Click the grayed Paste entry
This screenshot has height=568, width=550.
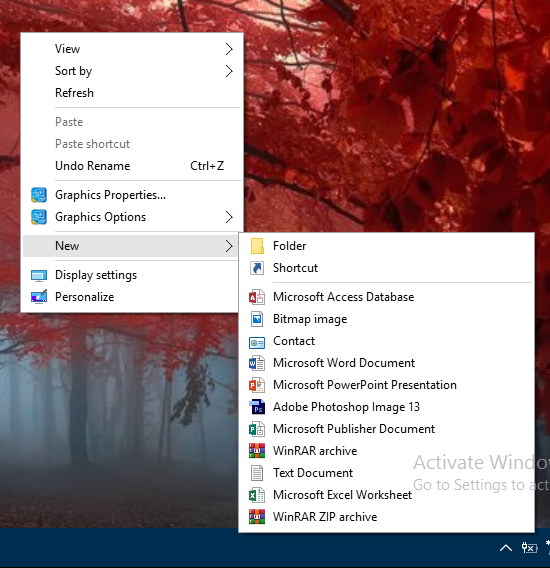[132, 122]
